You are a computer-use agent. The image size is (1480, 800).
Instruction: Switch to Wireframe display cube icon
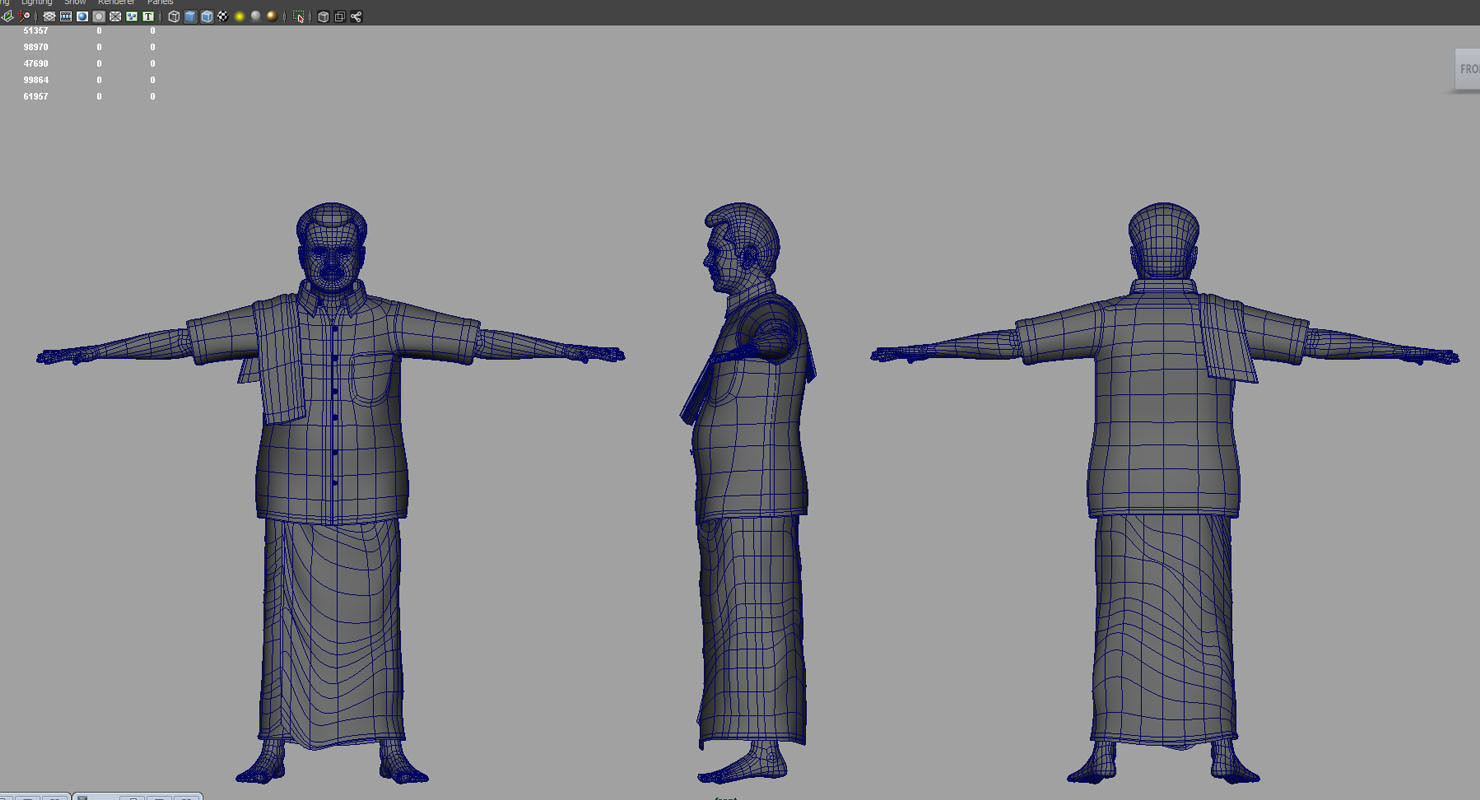pos(174,16)
